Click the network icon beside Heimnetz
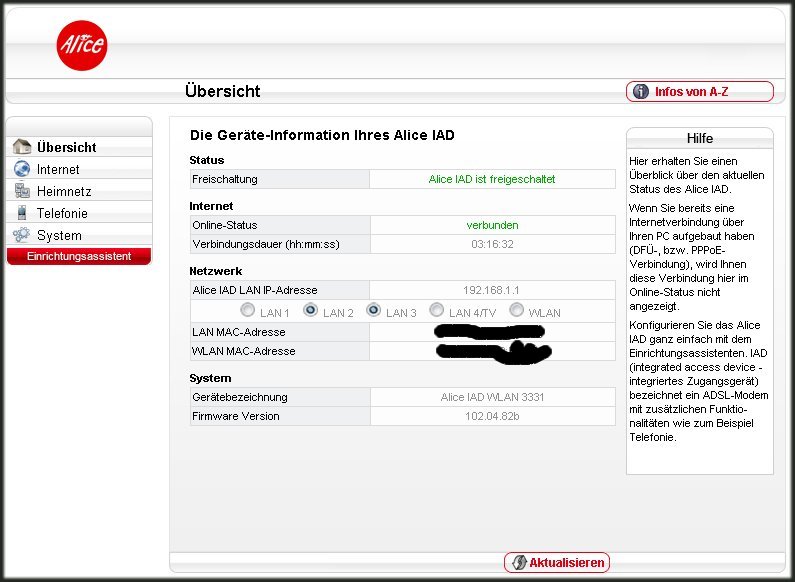The width and height of the screenshot is (795, 582). pyautogui.click(x=22, y=191)
